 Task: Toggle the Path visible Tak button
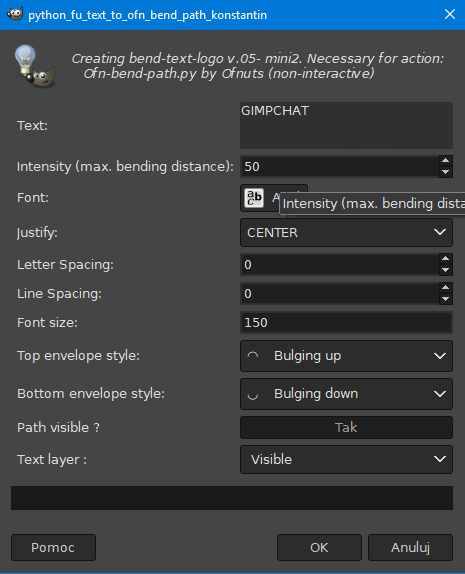tap(346, 427)
